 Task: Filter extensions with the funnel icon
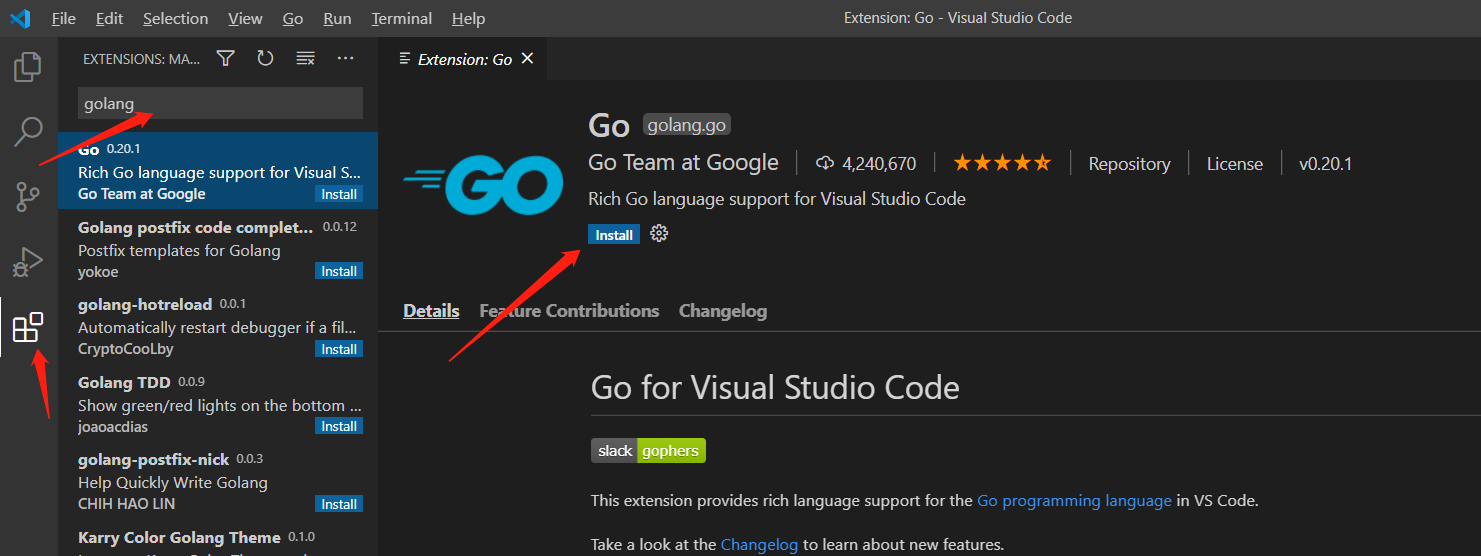[226, 59]
